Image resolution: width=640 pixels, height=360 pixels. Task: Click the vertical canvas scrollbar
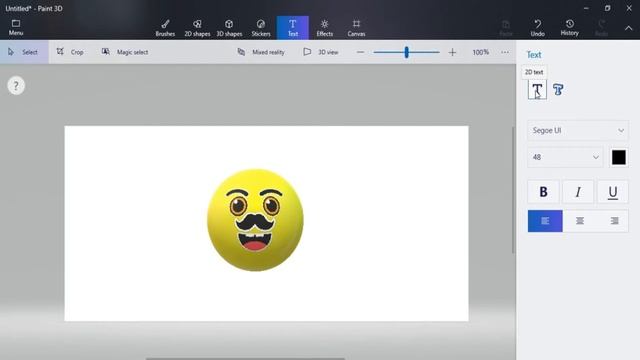pos(513,190)
